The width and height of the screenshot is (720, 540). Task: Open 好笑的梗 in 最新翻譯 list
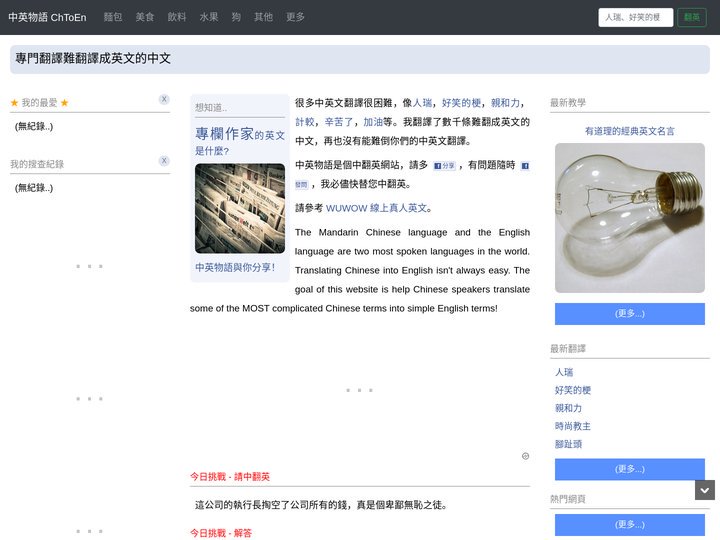pos(573,390)
